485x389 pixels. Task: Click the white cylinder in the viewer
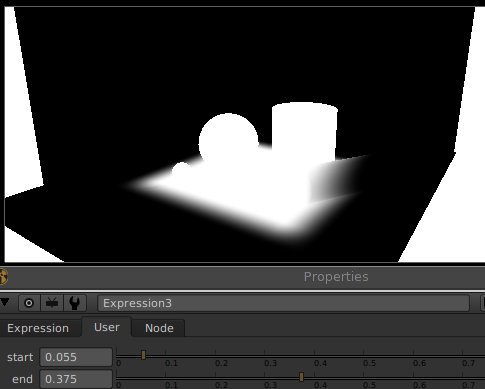[x=304, y=132]
